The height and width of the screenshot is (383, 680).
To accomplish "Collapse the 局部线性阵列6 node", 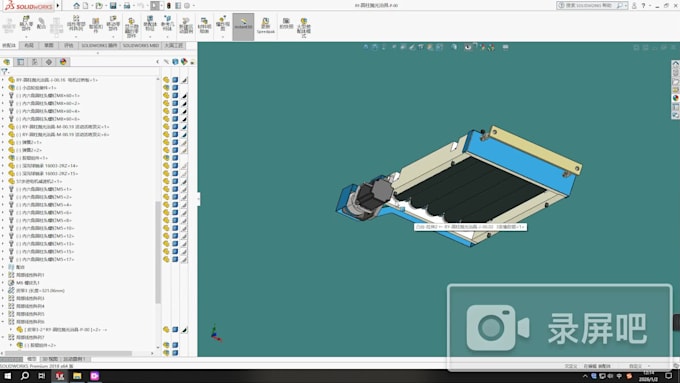I will pos(3,322).
